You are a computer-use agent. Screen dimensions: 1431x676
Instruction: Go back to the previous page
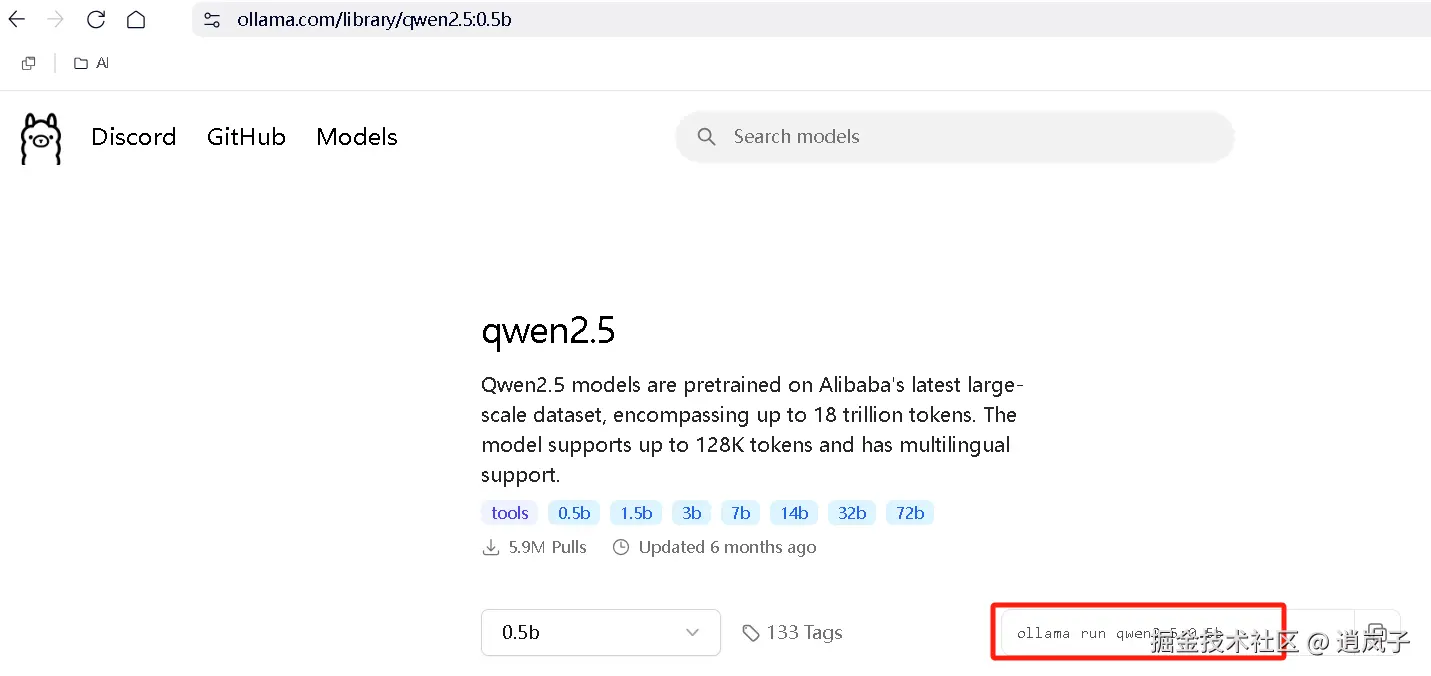point(17,19)
